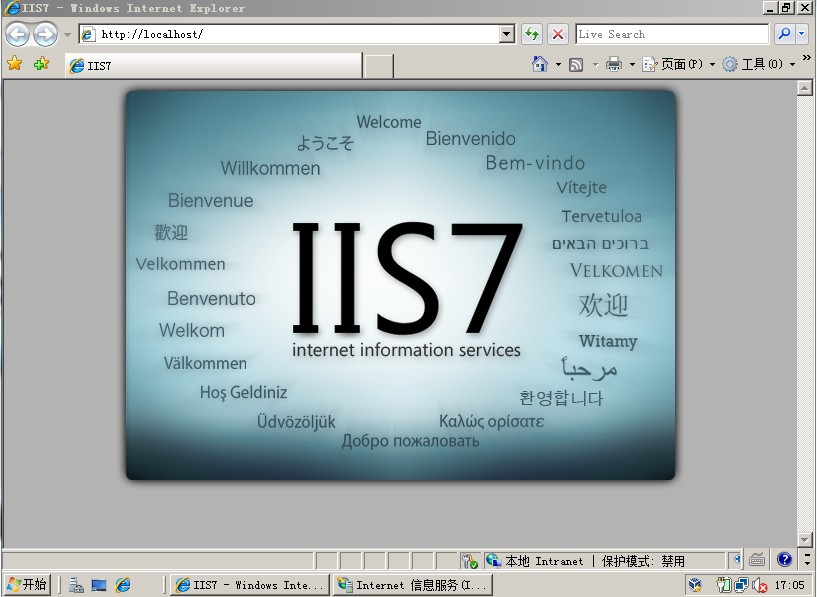Launch Internet Explorer from Quick Launch

click(x=123, y=585)
